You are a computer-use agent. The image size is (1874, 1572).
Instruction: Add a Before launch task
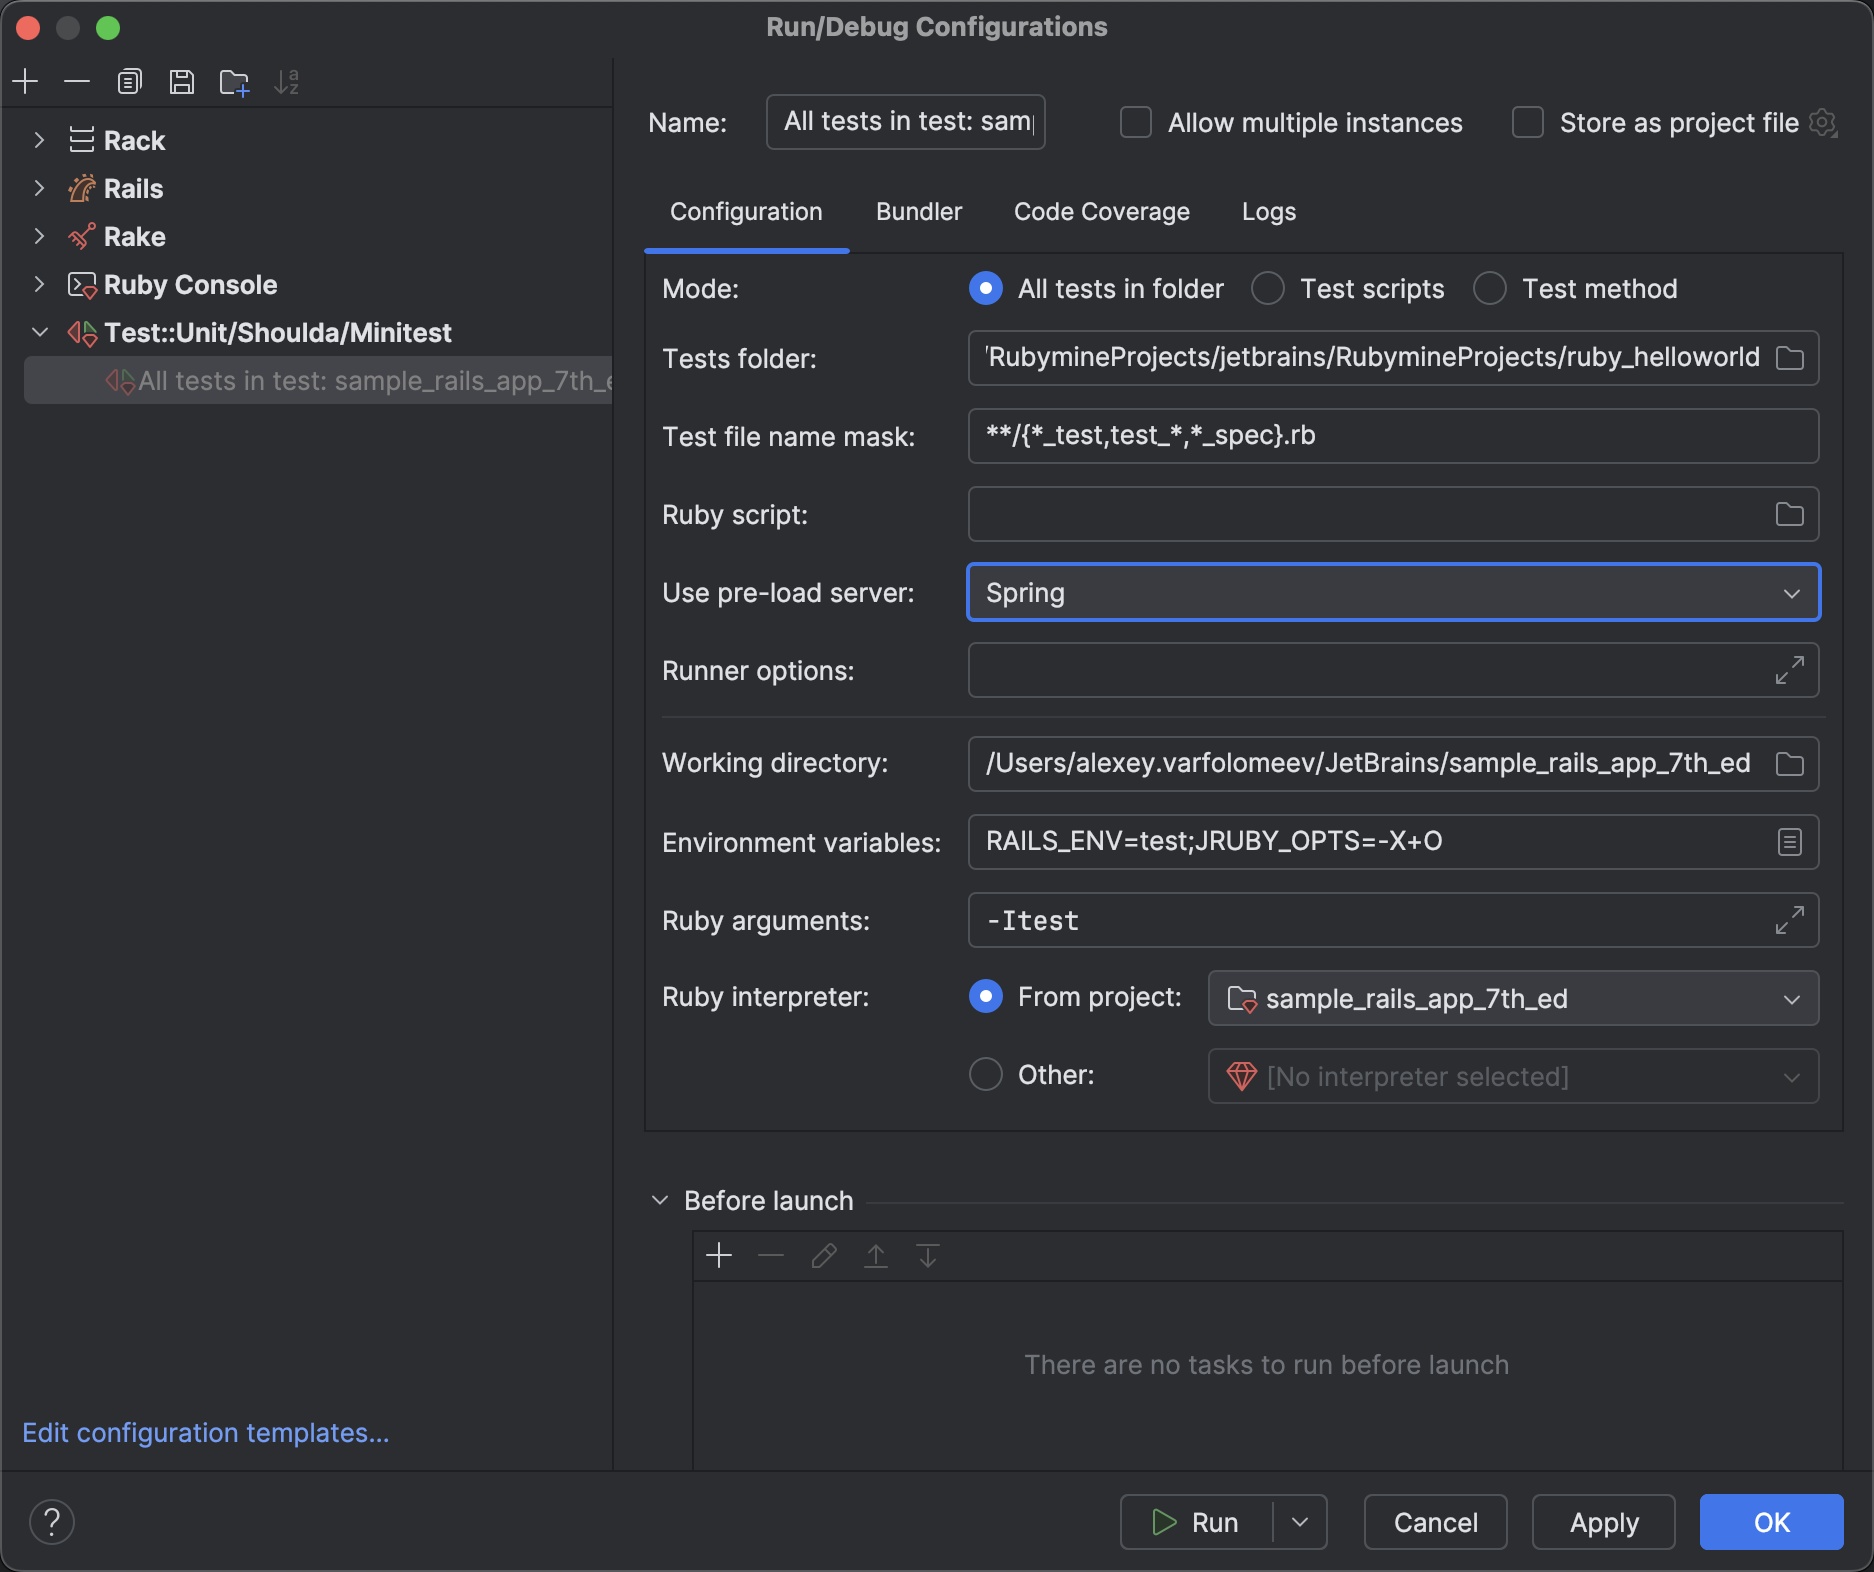click(719, 1256)
